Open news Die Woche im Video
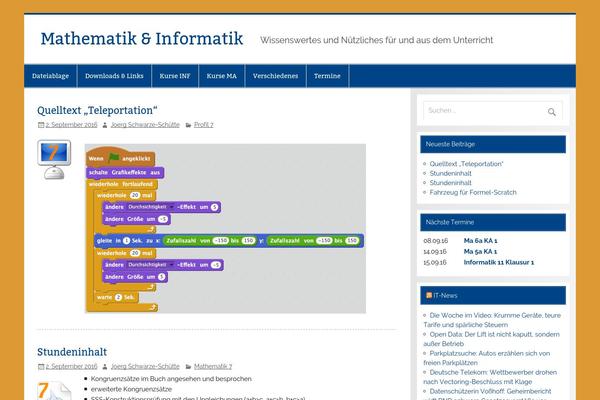 click(x=492, y=320)
